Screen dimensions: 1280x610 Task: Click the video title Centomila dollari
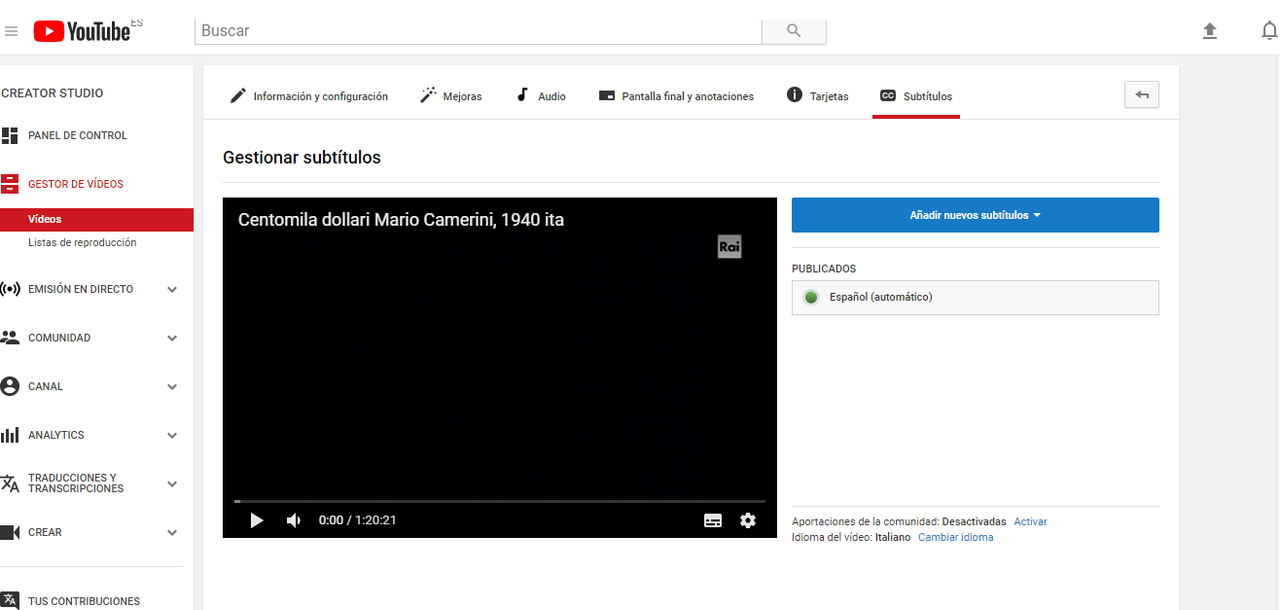tap(401, 220)
